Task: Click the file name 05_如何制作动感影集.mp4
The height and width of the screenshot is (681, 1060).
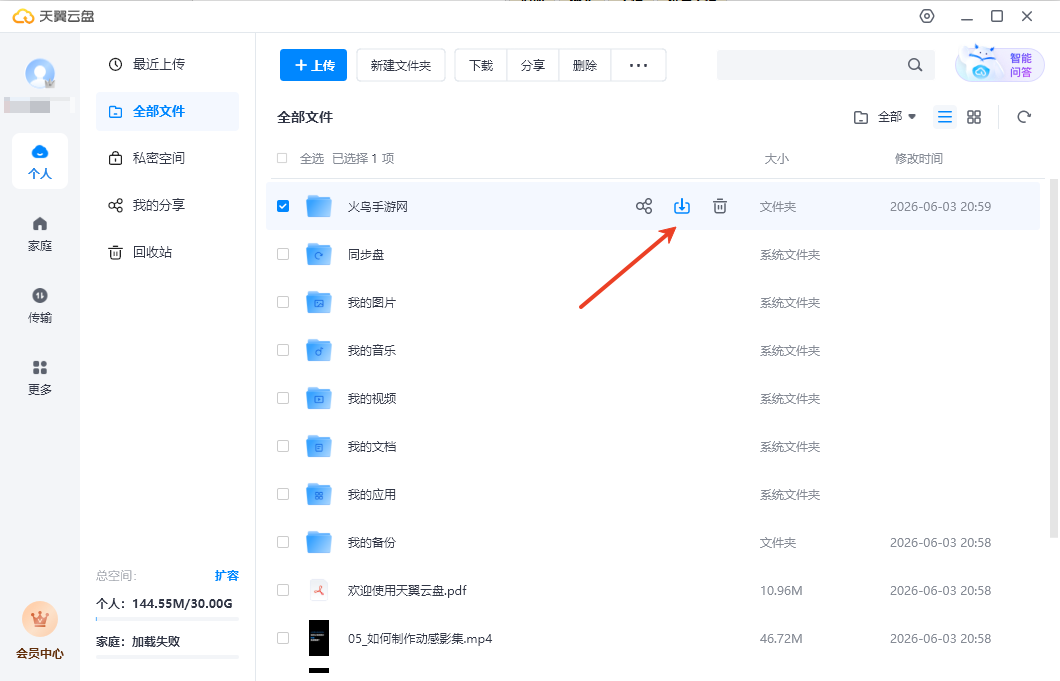Action: pos(420,638)
